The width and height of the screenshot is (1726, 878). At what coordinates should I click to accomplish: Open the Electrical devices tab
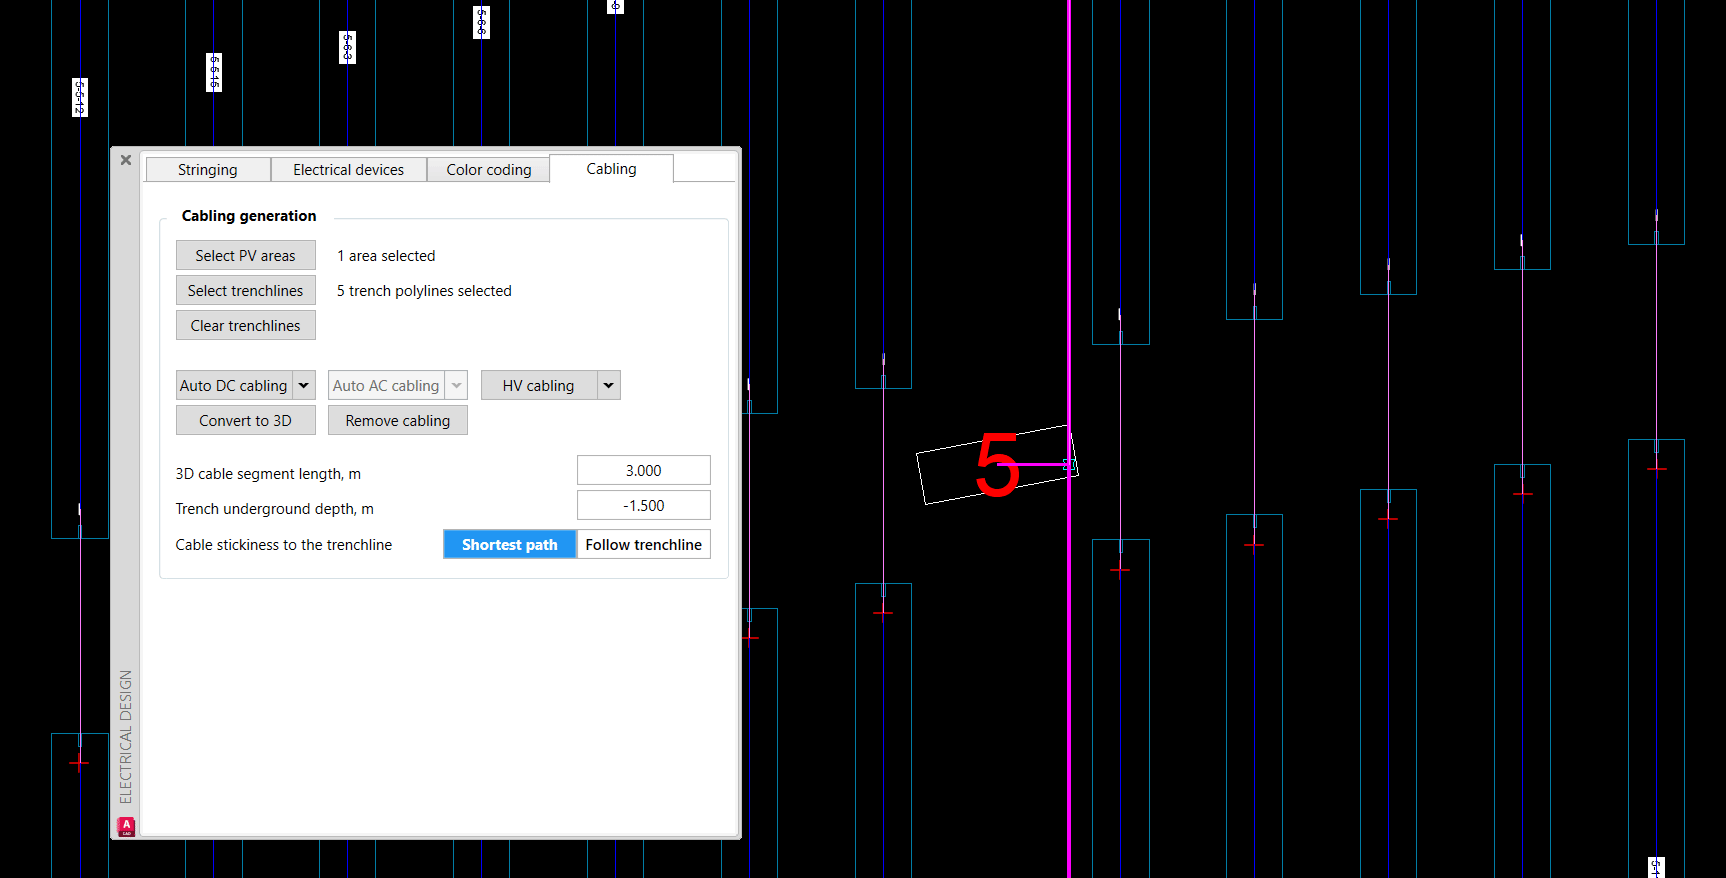tap(348, 170)
